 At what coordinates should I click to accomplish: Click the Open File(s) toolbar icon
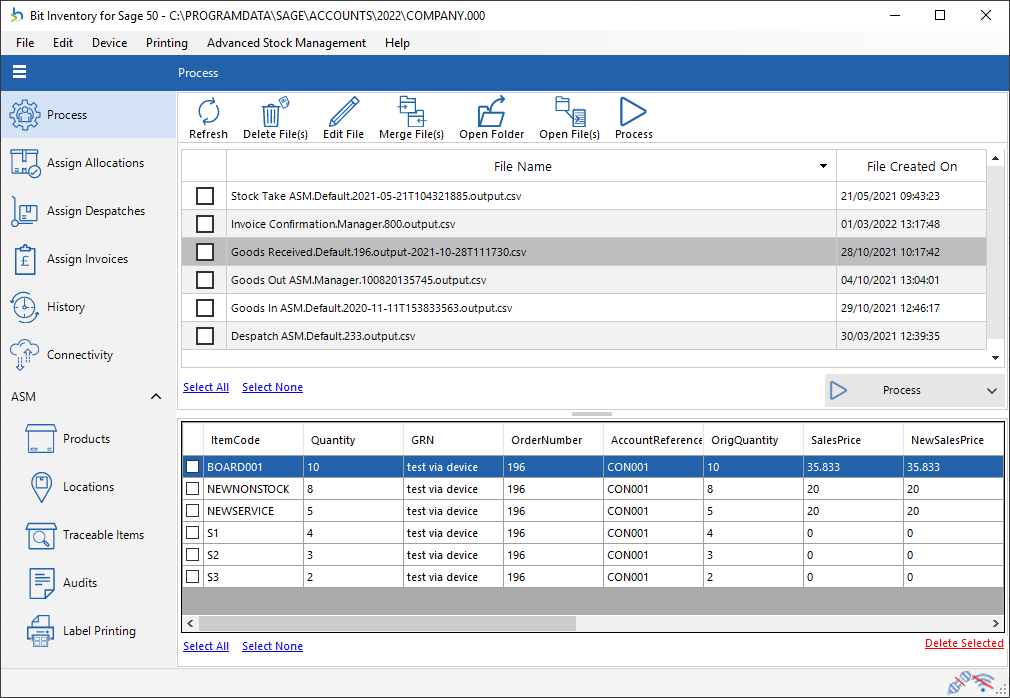[569, 112]
